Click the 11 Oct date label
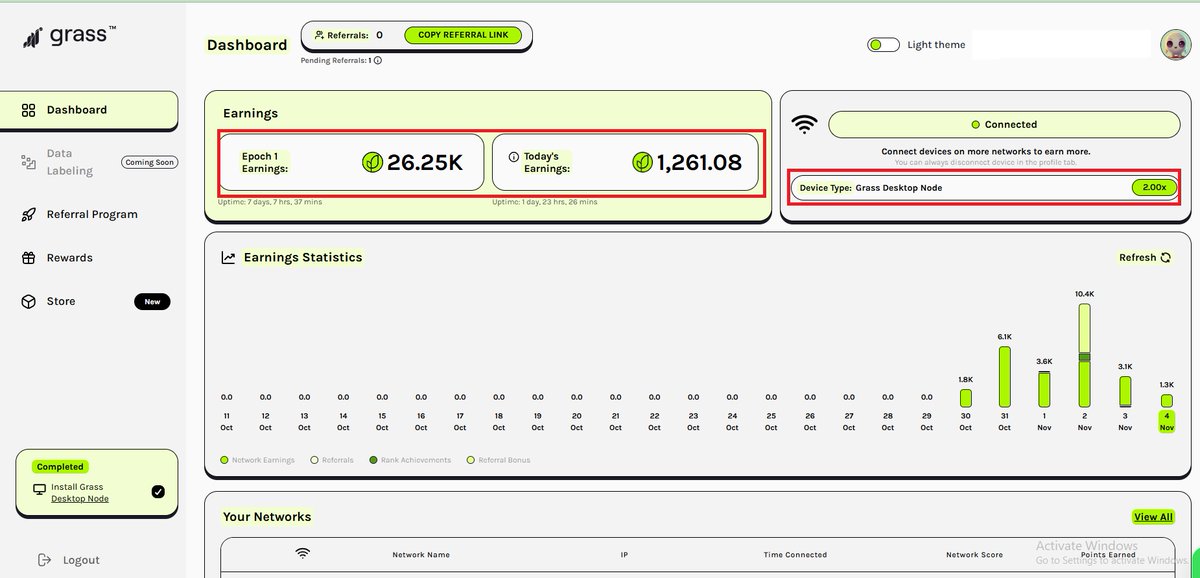 [x=227, y=421]
